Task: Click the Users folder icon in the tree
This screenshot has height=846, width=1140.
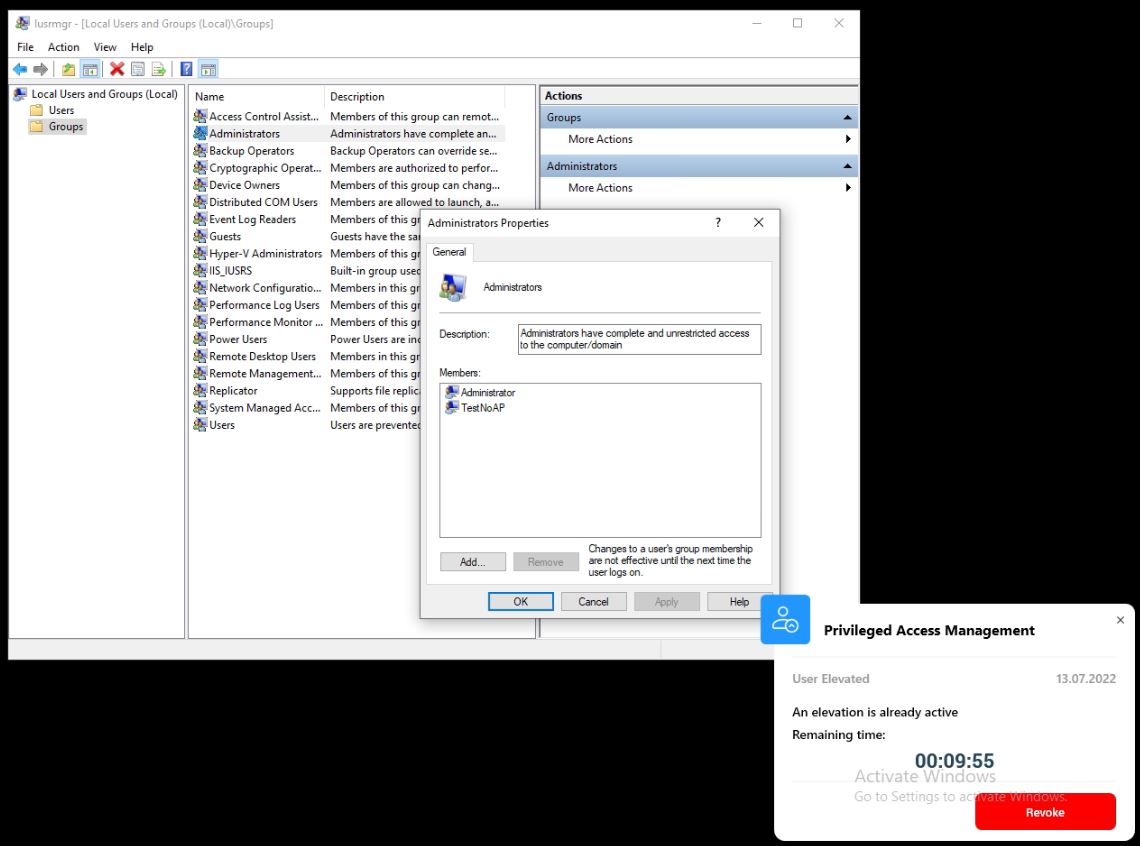Action: click(x=36, y=110)
